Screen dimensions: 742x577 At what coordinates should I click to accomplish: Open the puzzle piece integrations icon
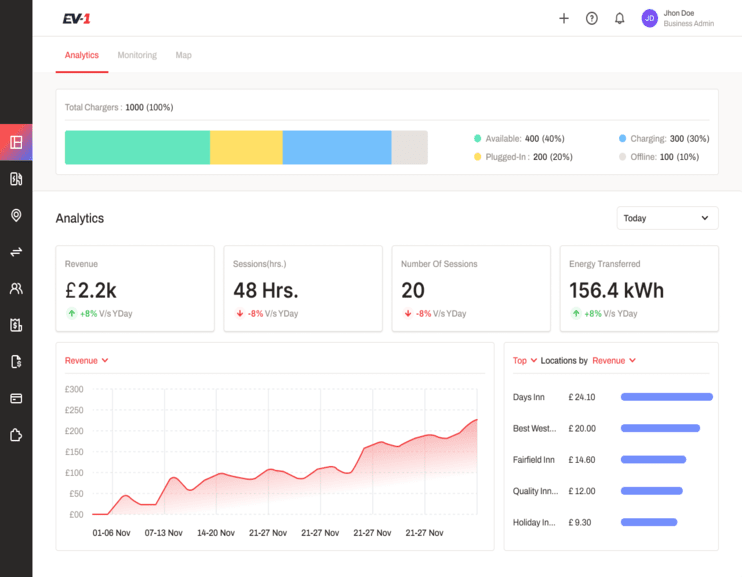[x=16, y=435]
